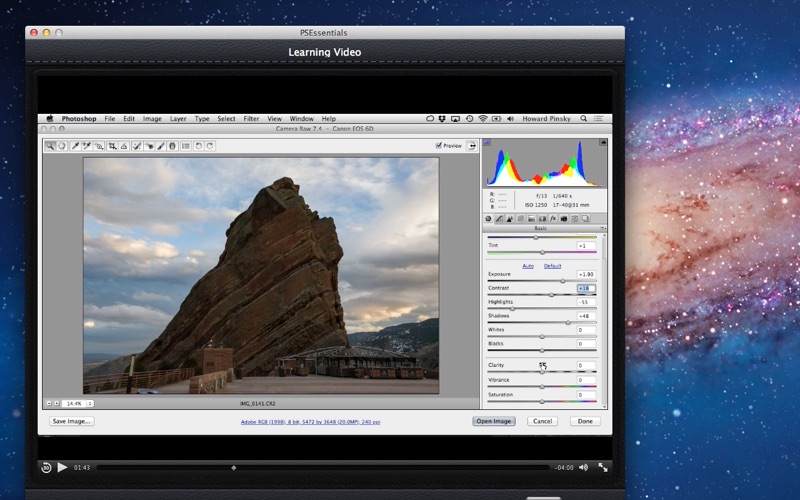Mute the video volume

[x=584, y=467]
